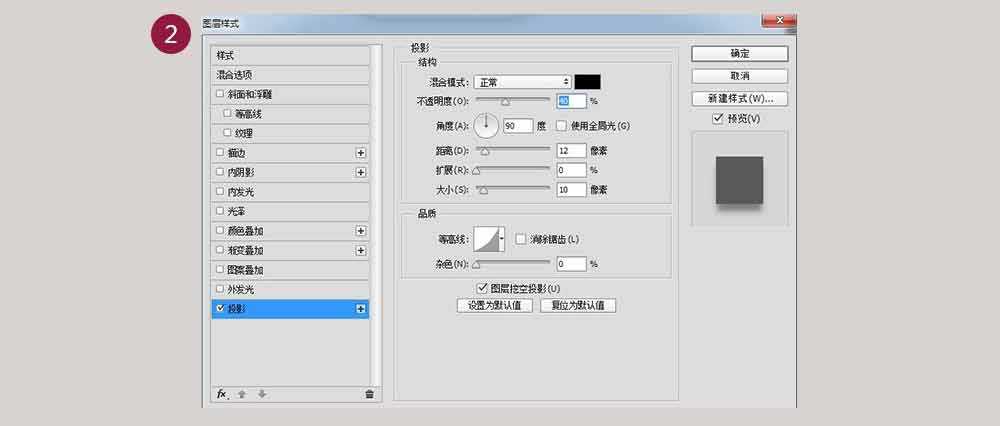
Task: Enable the 光泽 checkbox
Action: 220,210
